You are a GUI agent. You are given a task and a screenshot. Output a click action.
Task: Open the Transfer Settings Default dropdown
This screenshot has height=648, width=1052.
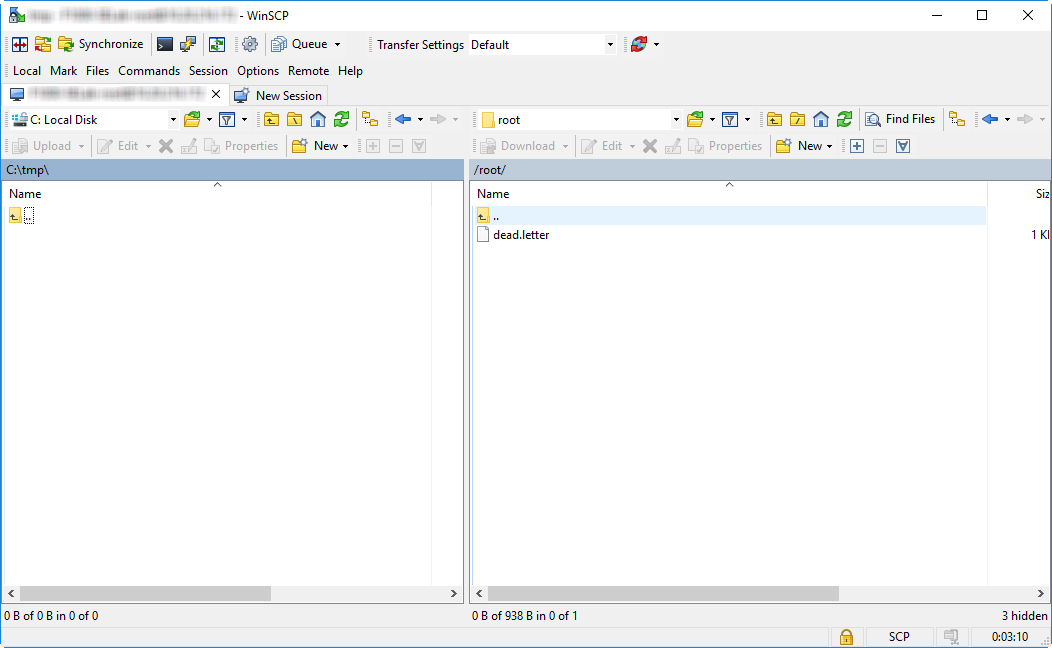pos(610,45)
